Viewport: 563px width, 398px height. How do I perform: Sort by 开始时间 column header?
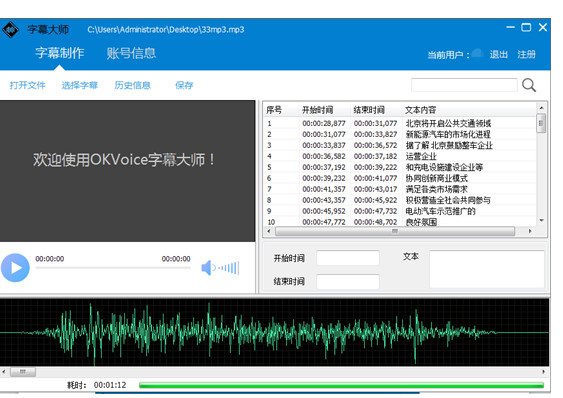[325, 110]
